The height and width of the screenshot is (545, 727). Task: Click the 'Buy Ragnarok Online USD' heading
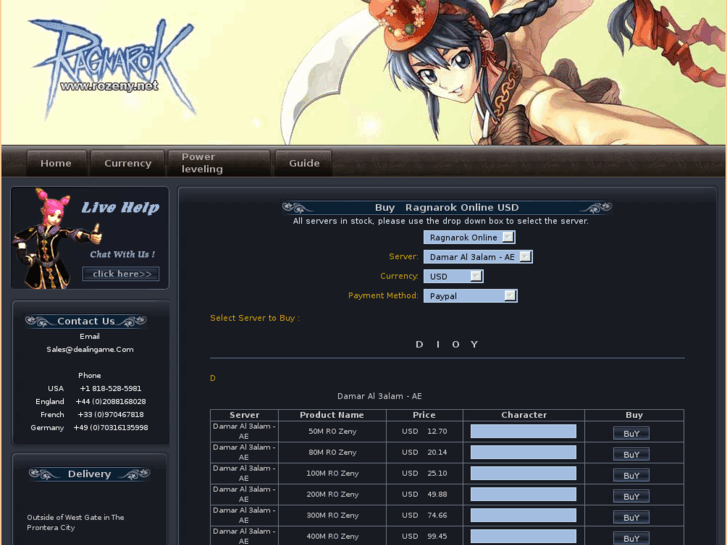pyautogui.click(x=447, y=207)
